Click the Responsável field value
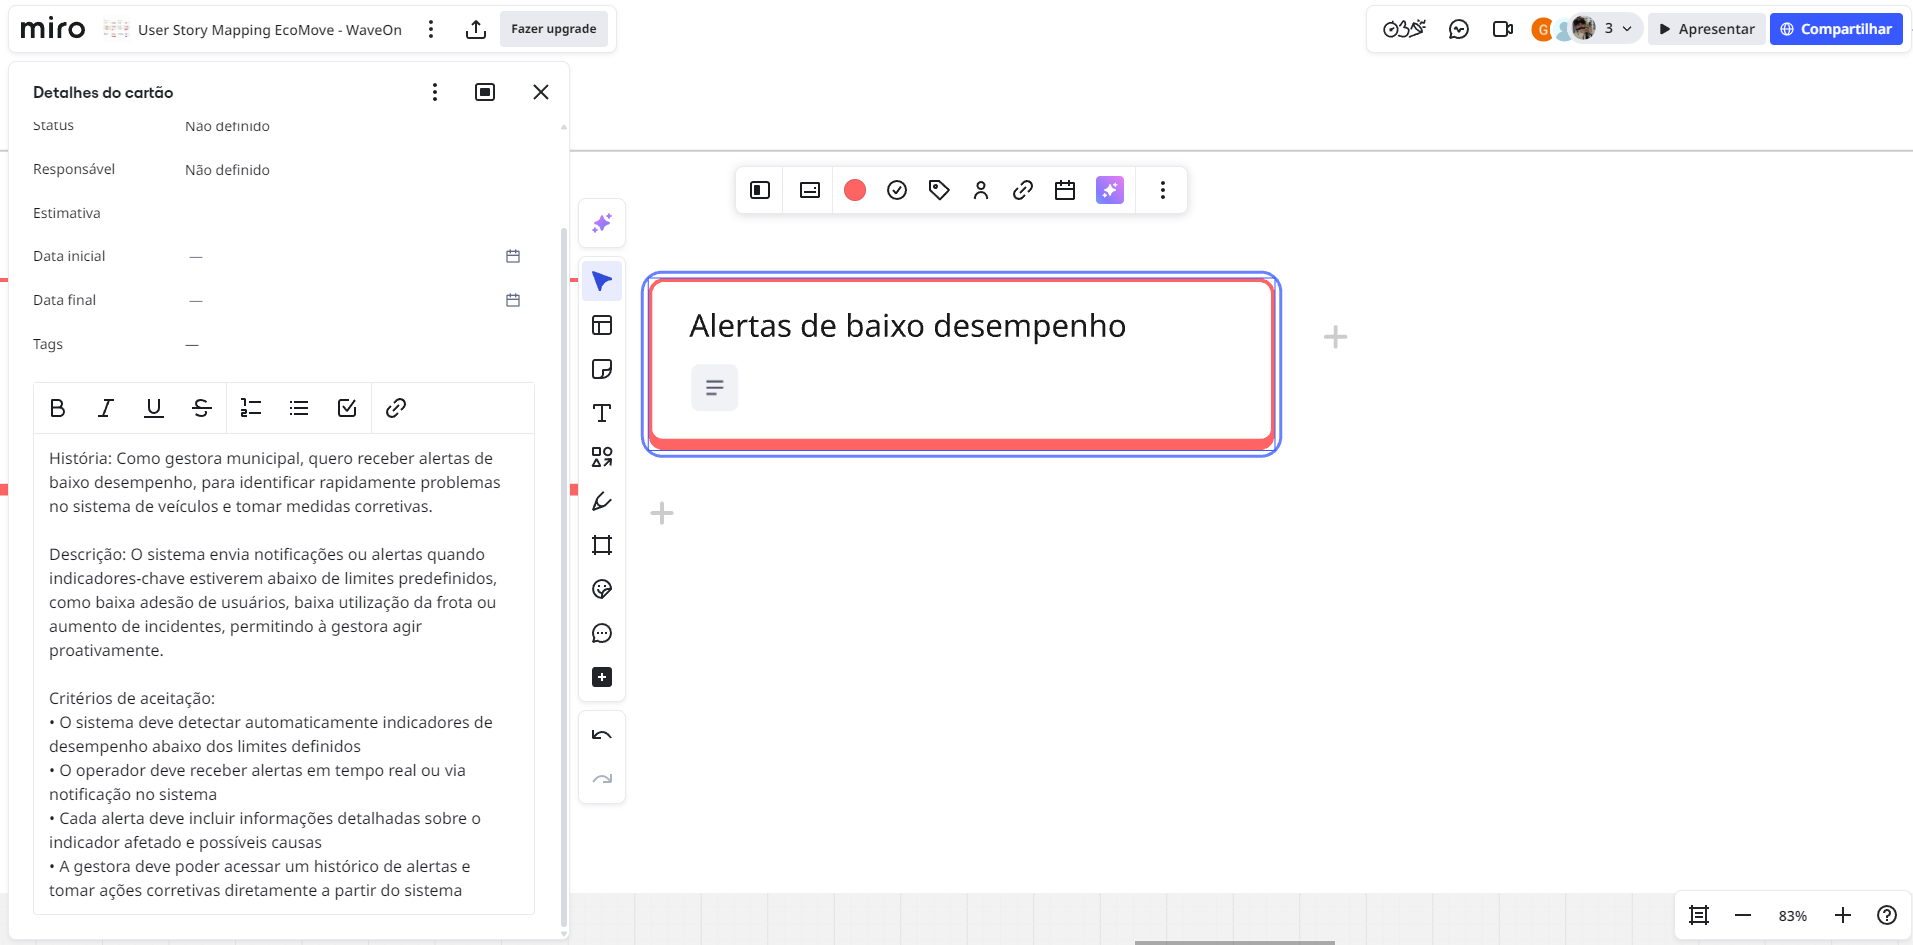 228,170
